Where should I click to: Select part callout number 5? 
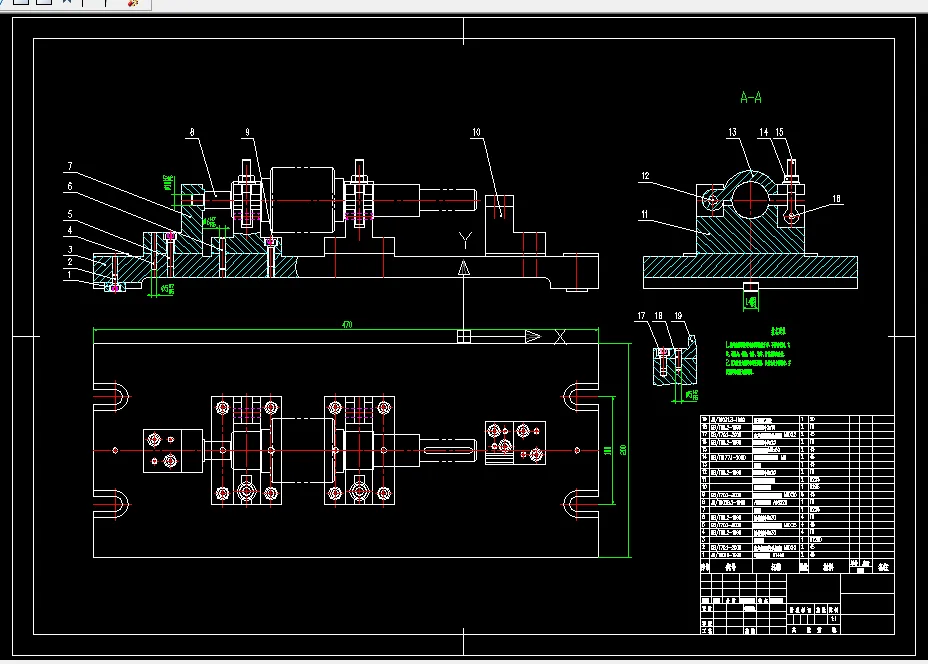click(x=70, y=214)
